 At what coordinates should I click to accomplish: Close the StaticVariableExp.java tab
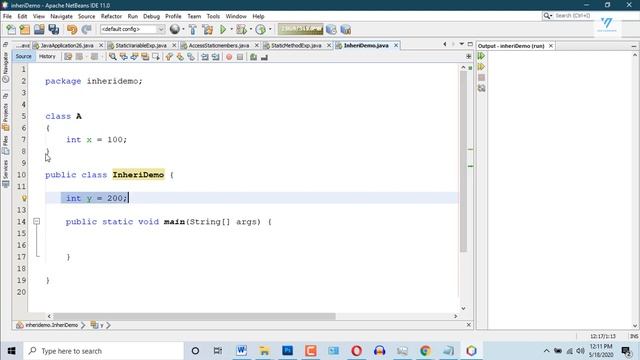tap(174, 45)
